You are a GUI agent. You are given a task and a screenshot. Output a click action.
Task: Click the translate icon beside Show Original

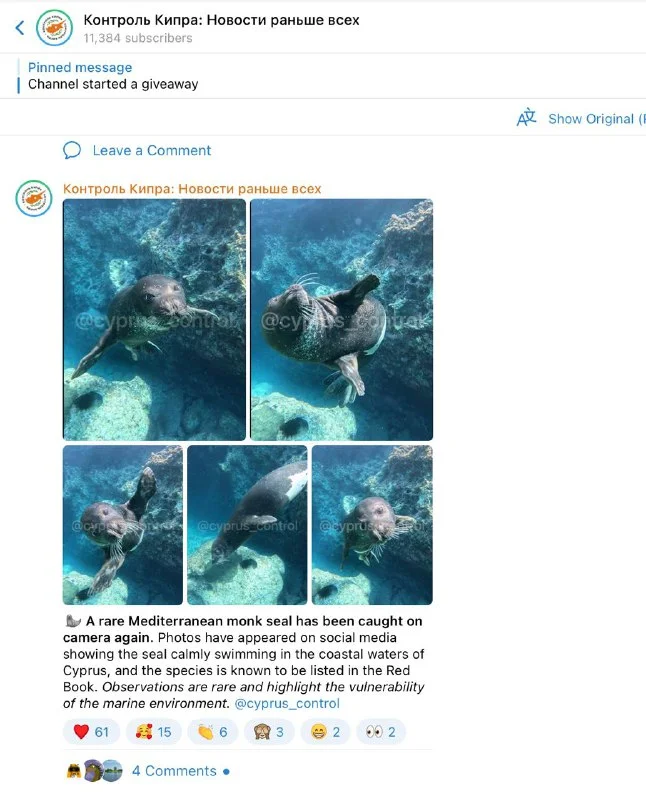point(527,118)
